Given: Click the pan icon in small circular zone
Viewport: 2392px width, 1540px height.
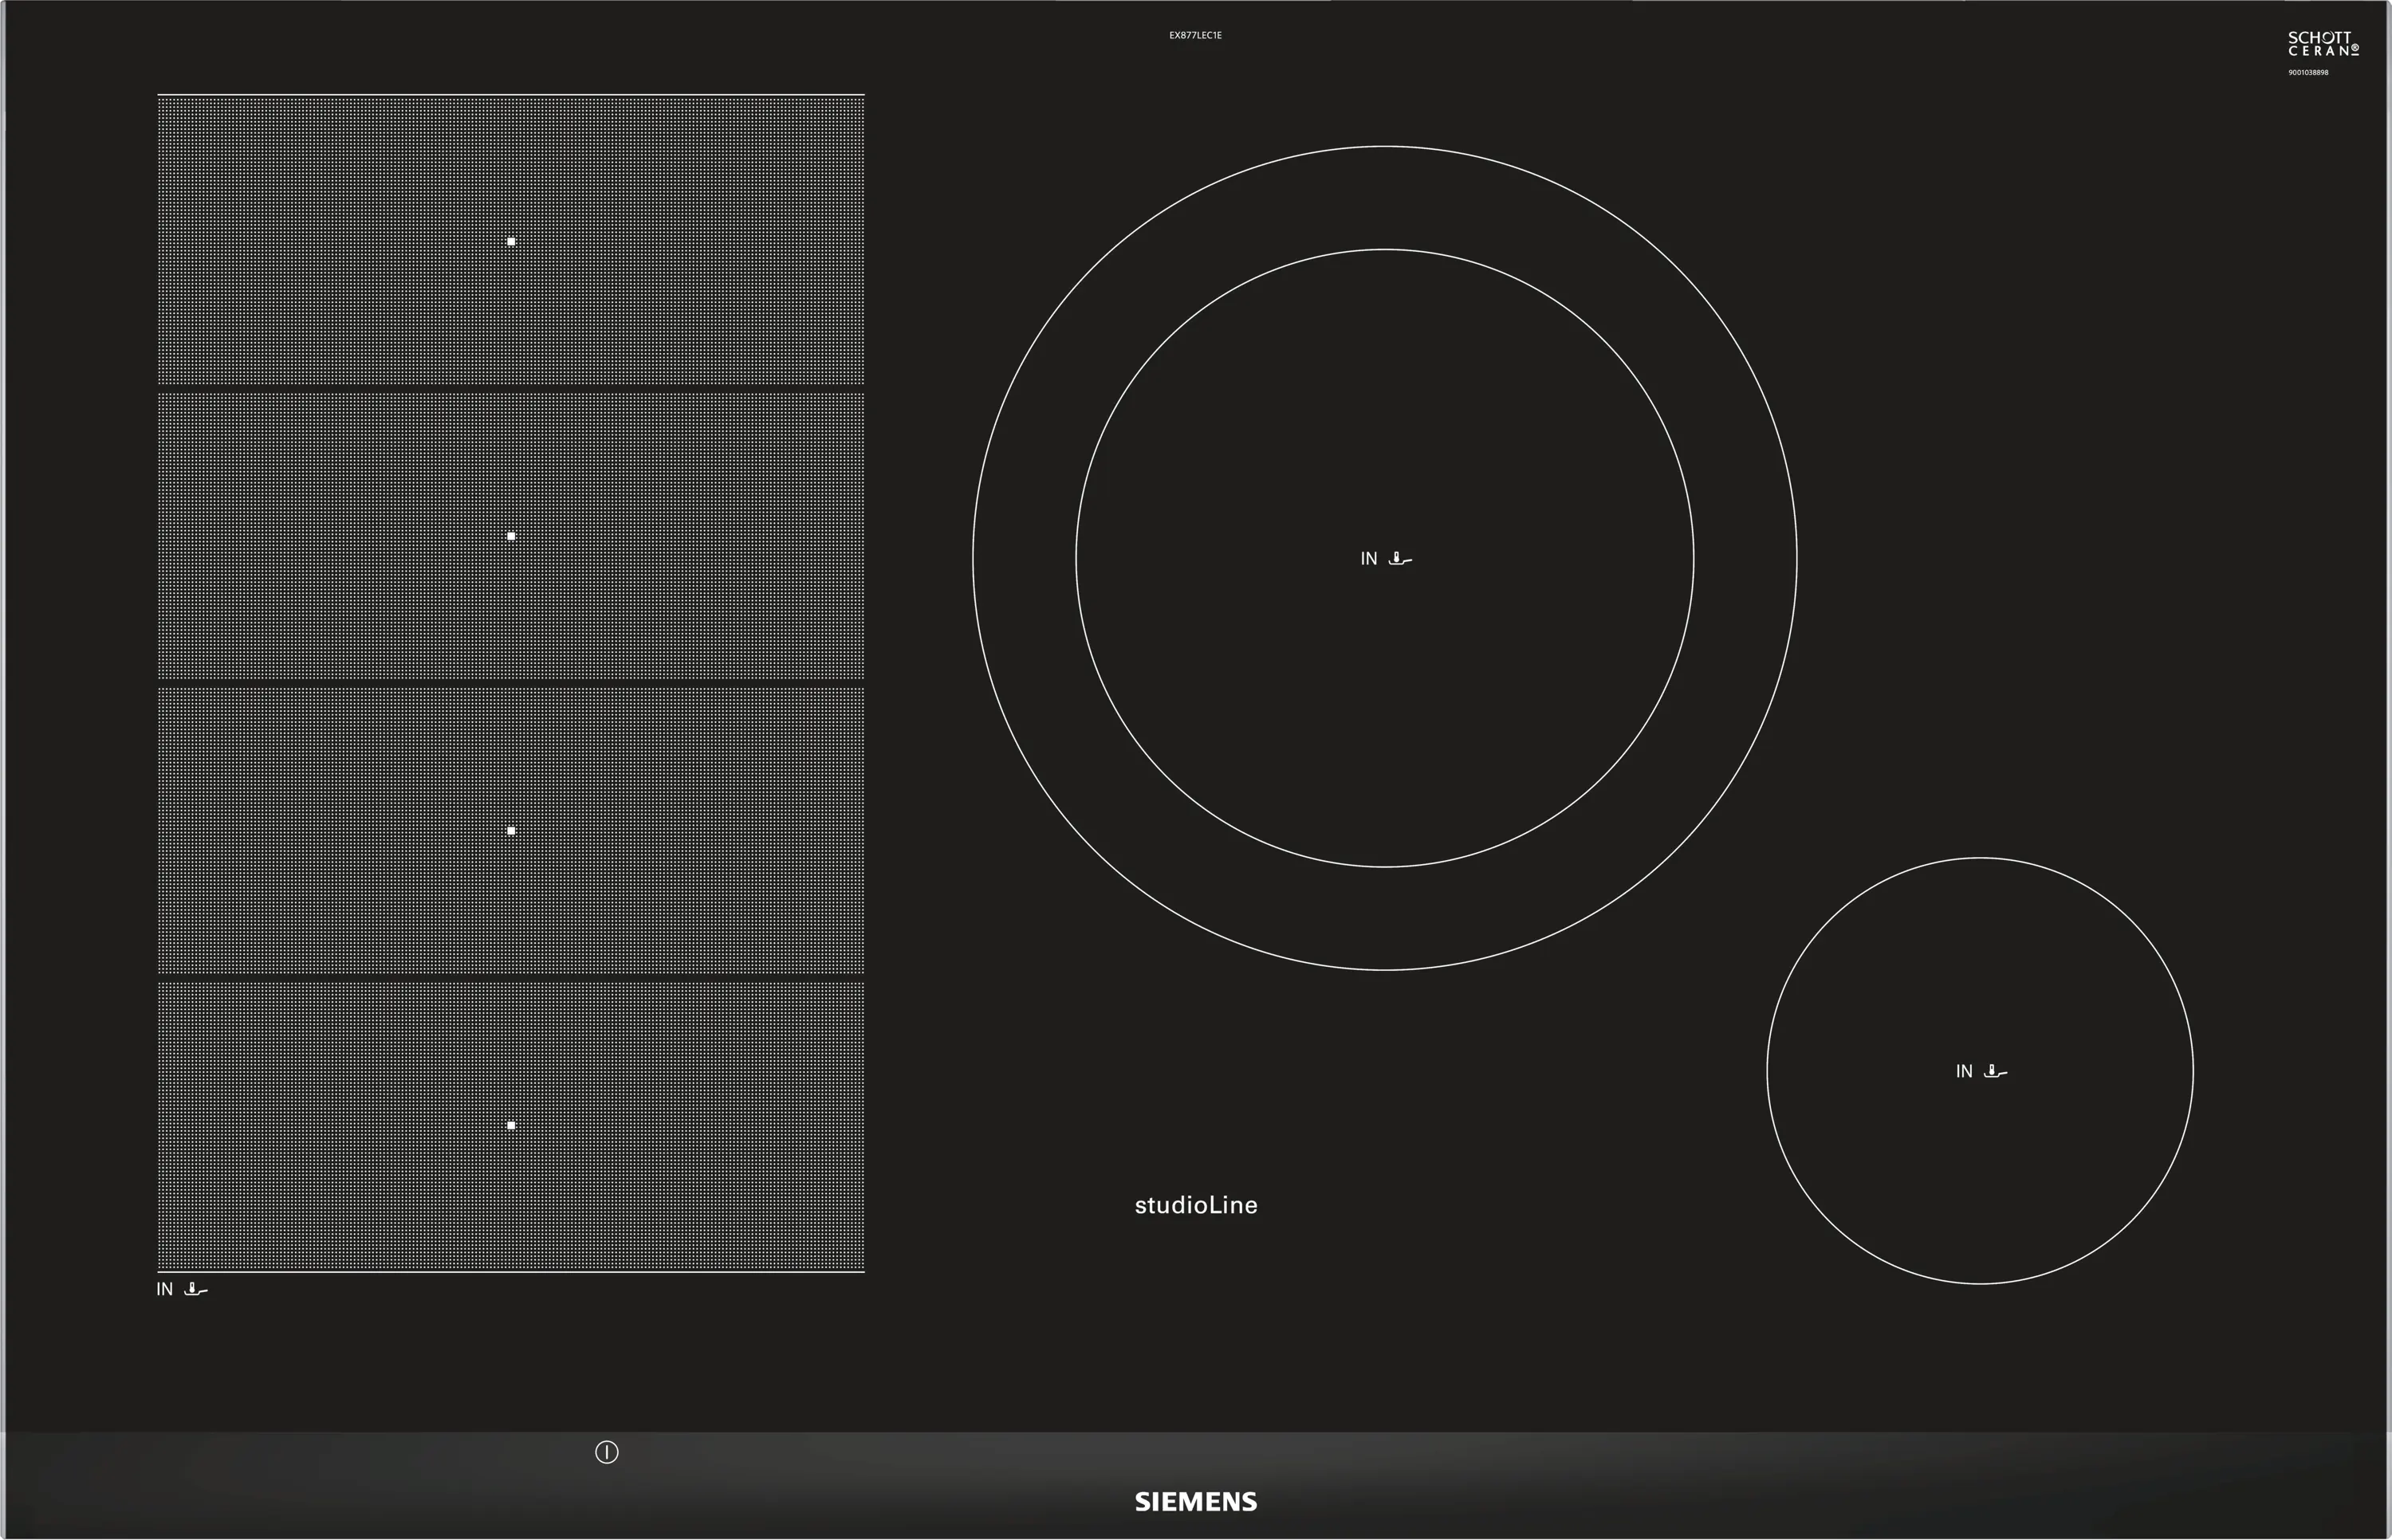Looking at the screenshot, I should [x=1995, y=1071].
